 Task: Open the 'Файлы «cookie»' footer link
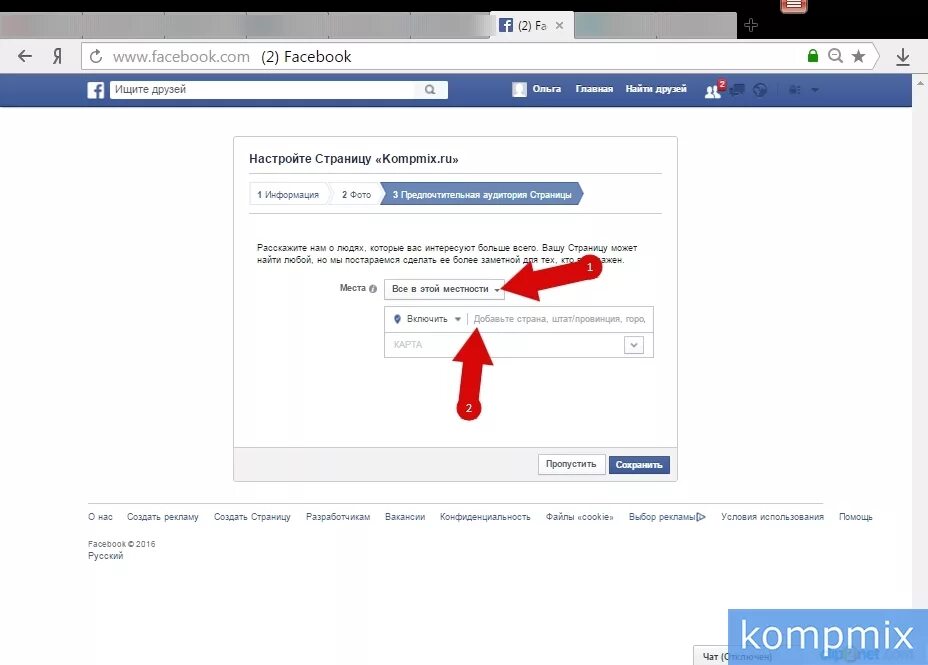(x=579, y=516)
